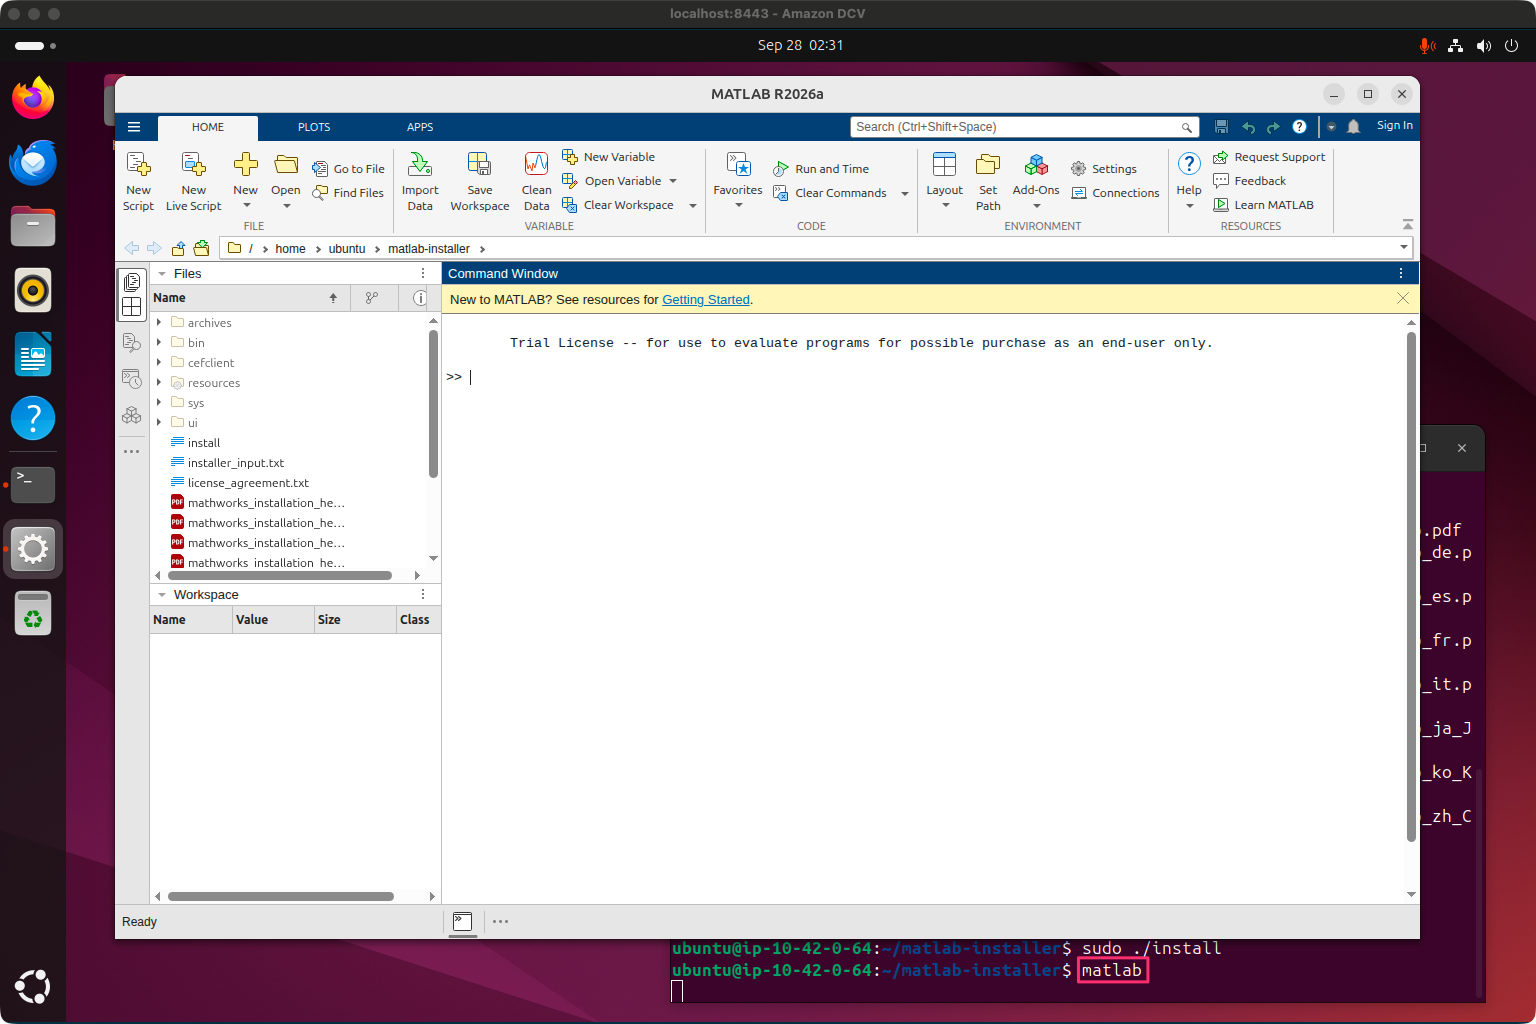
Task: Open Set Path dialog
Action: click(988, 182)
